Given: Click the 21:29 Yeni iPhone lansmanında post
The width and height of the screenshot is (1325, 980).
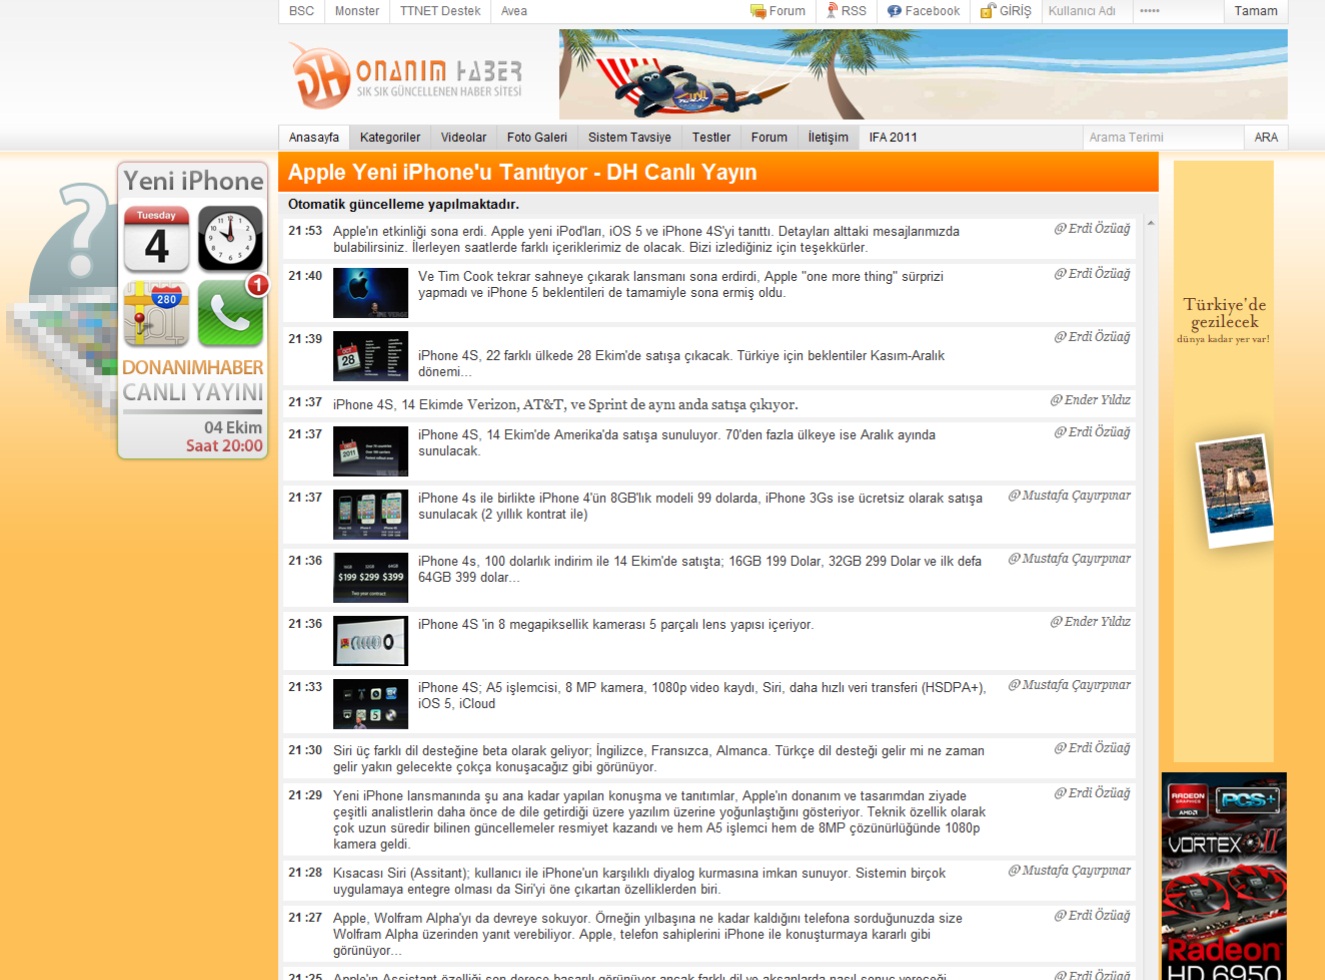Looking at the screenshot, I should point(709,820).
